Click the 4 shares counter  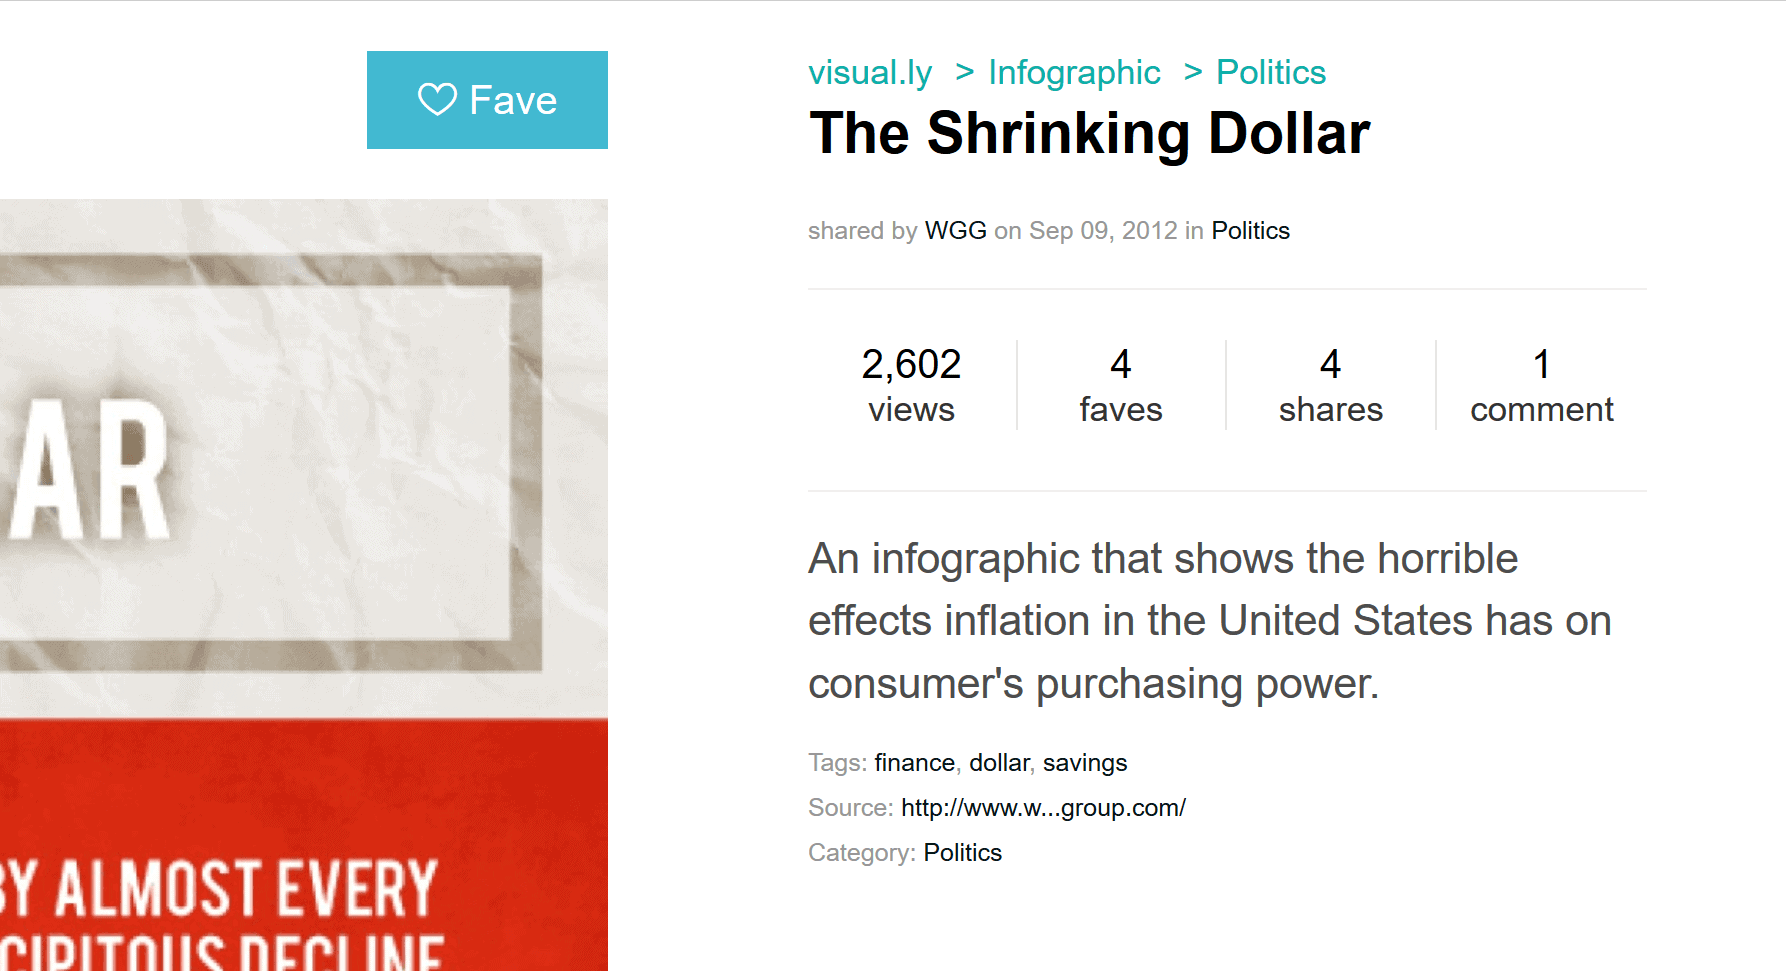click(1330, 385)
